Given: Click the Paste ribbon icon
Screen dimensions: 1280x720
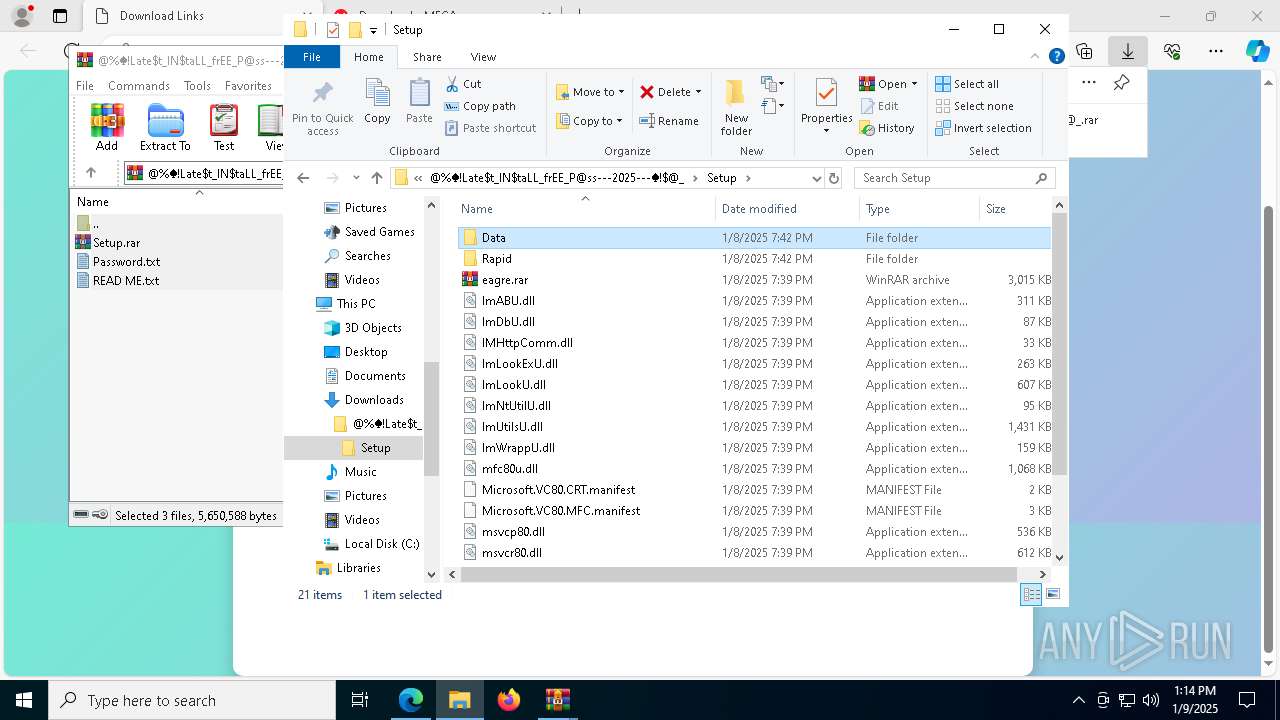Looking at the screenshot, I should (x=419, y=102).
